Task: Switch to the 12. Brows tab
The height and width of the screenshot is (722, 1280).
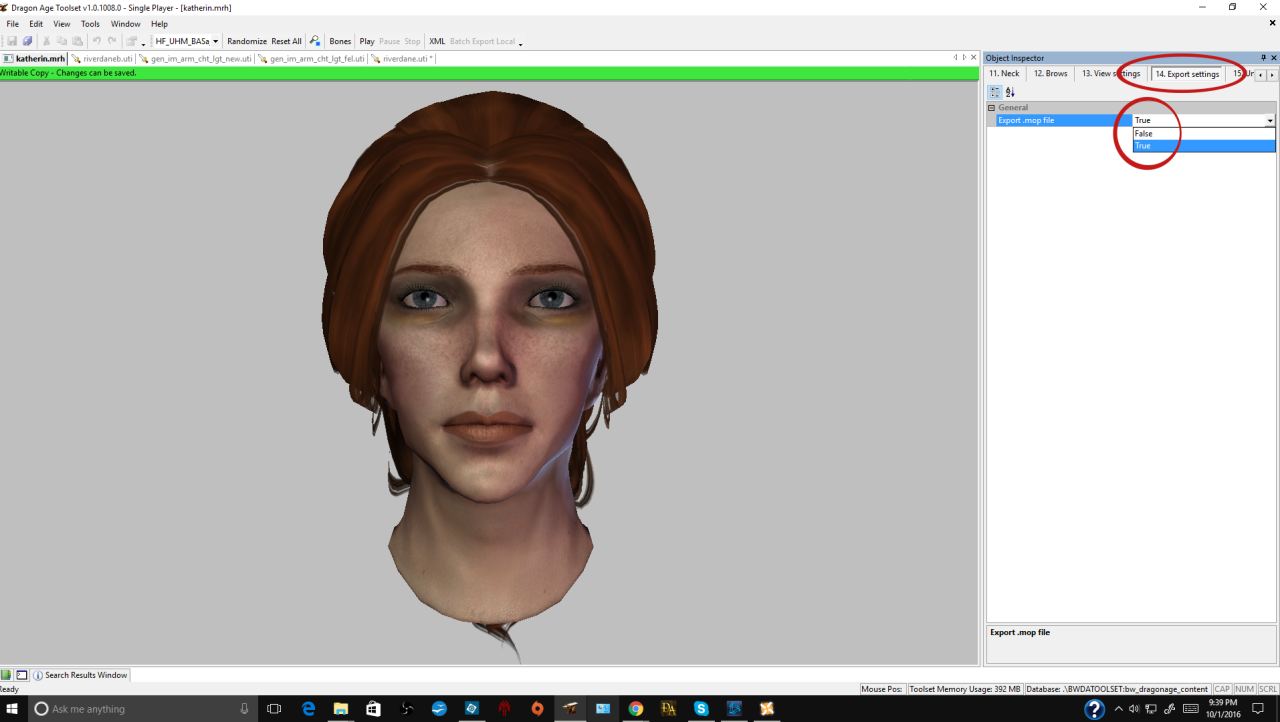Action: tap(1050, 74)
